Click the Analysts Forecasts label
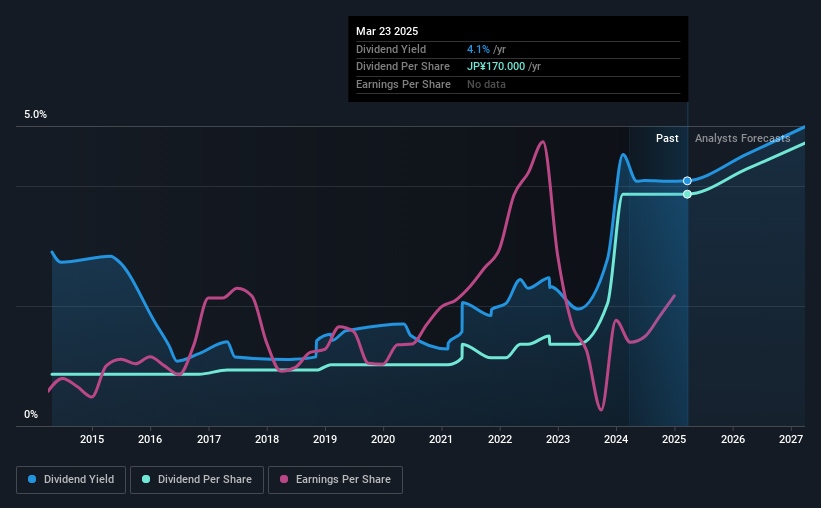 pyautogui.click(x=742, y=138)
